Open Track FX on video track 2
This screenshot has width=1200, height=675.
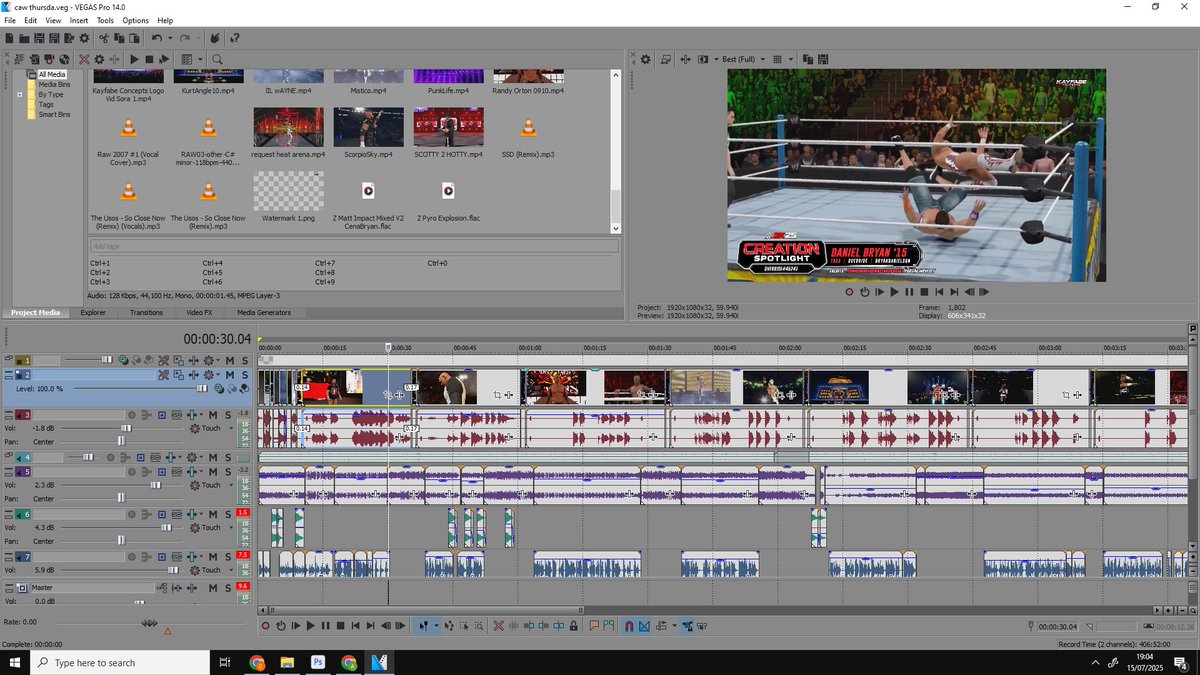point(194,375)
